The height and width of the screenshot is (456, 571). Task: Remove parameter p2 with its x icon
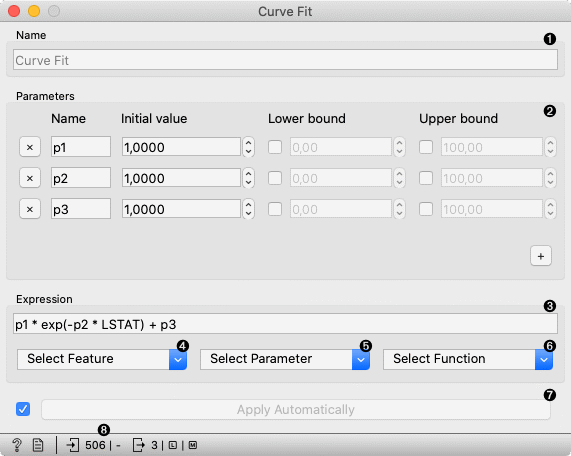pos(30,178)
